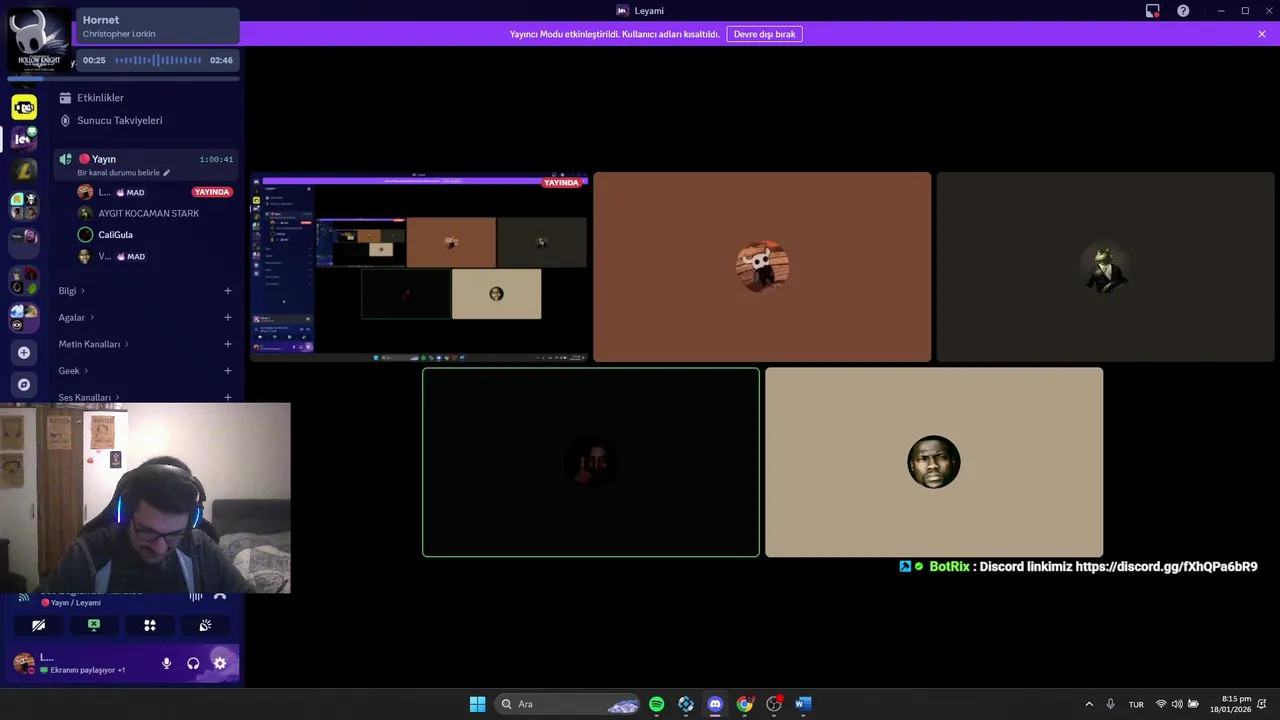Viewport: 1280px width, 720px height.
Task: Stop screen share via green monitor button
Action: click(x=94, y=625)
